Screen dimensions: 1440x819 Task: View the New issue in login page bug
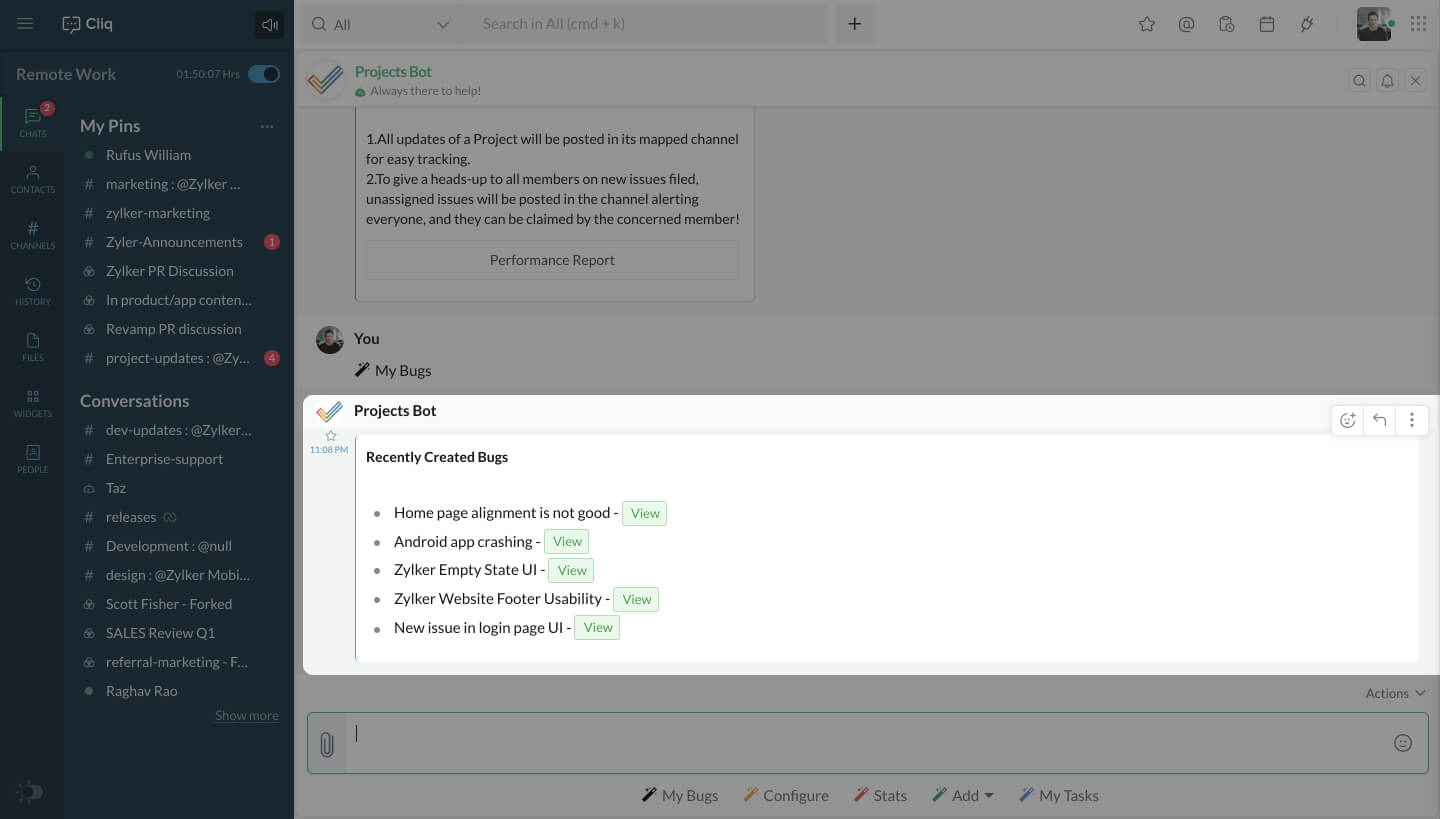coord(598,628)
